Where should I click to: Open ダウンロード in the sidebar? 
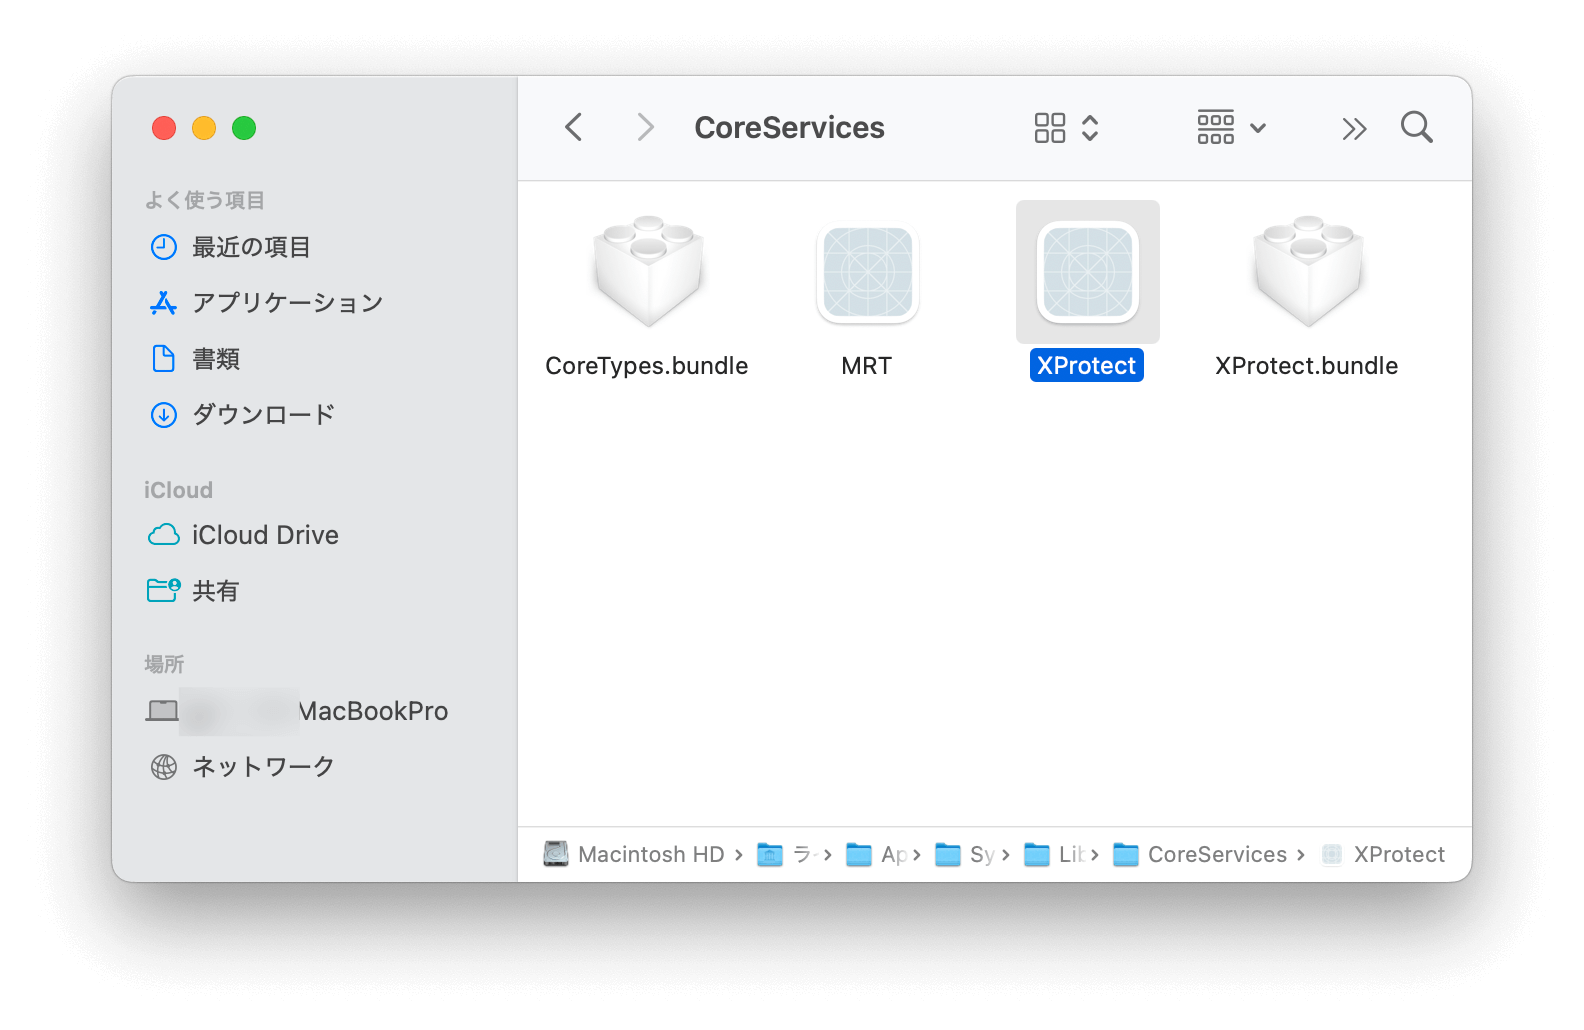click(314, 415)
